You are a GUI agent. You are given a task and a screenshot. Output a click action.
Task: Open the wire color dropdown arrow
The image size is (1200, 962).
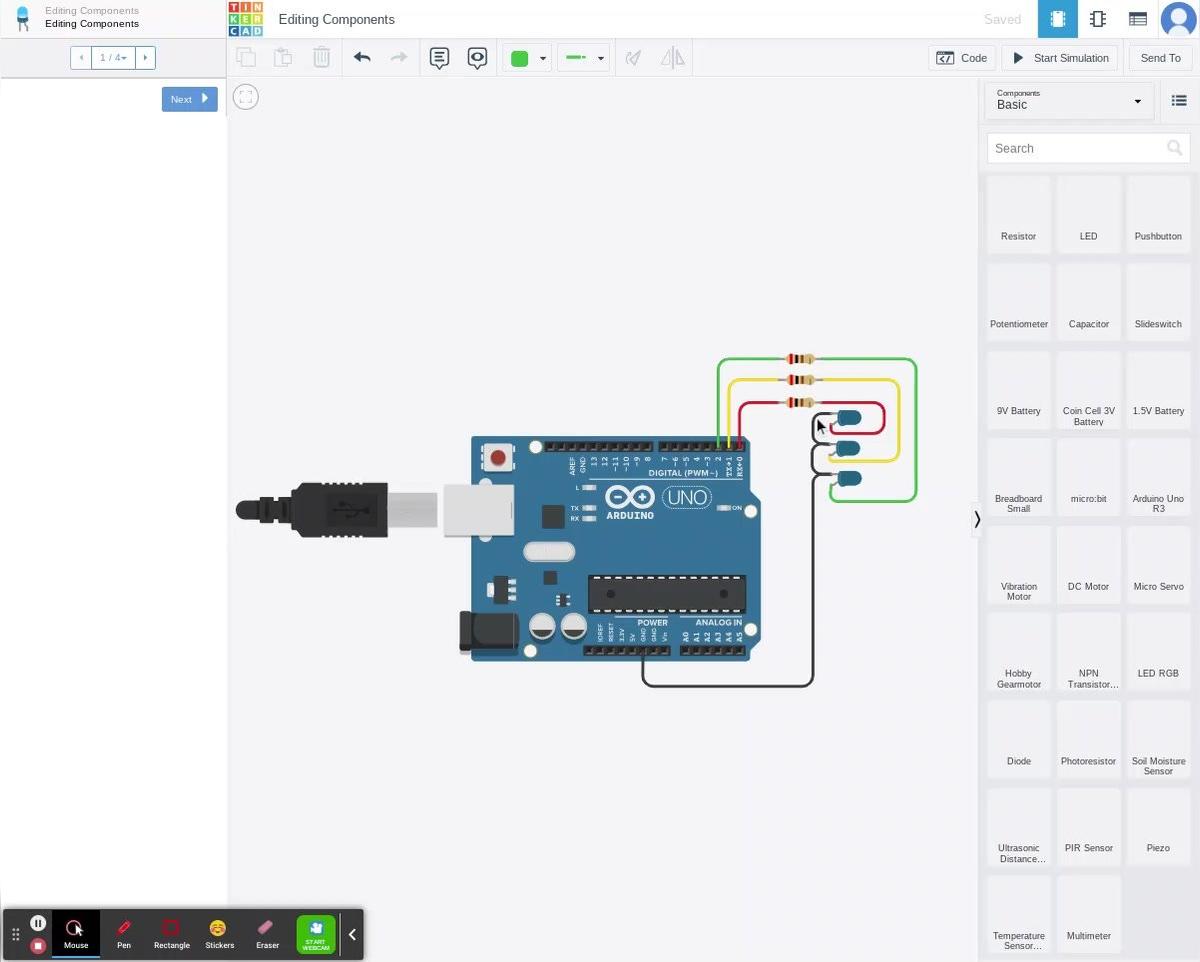[x=543, y=59]
